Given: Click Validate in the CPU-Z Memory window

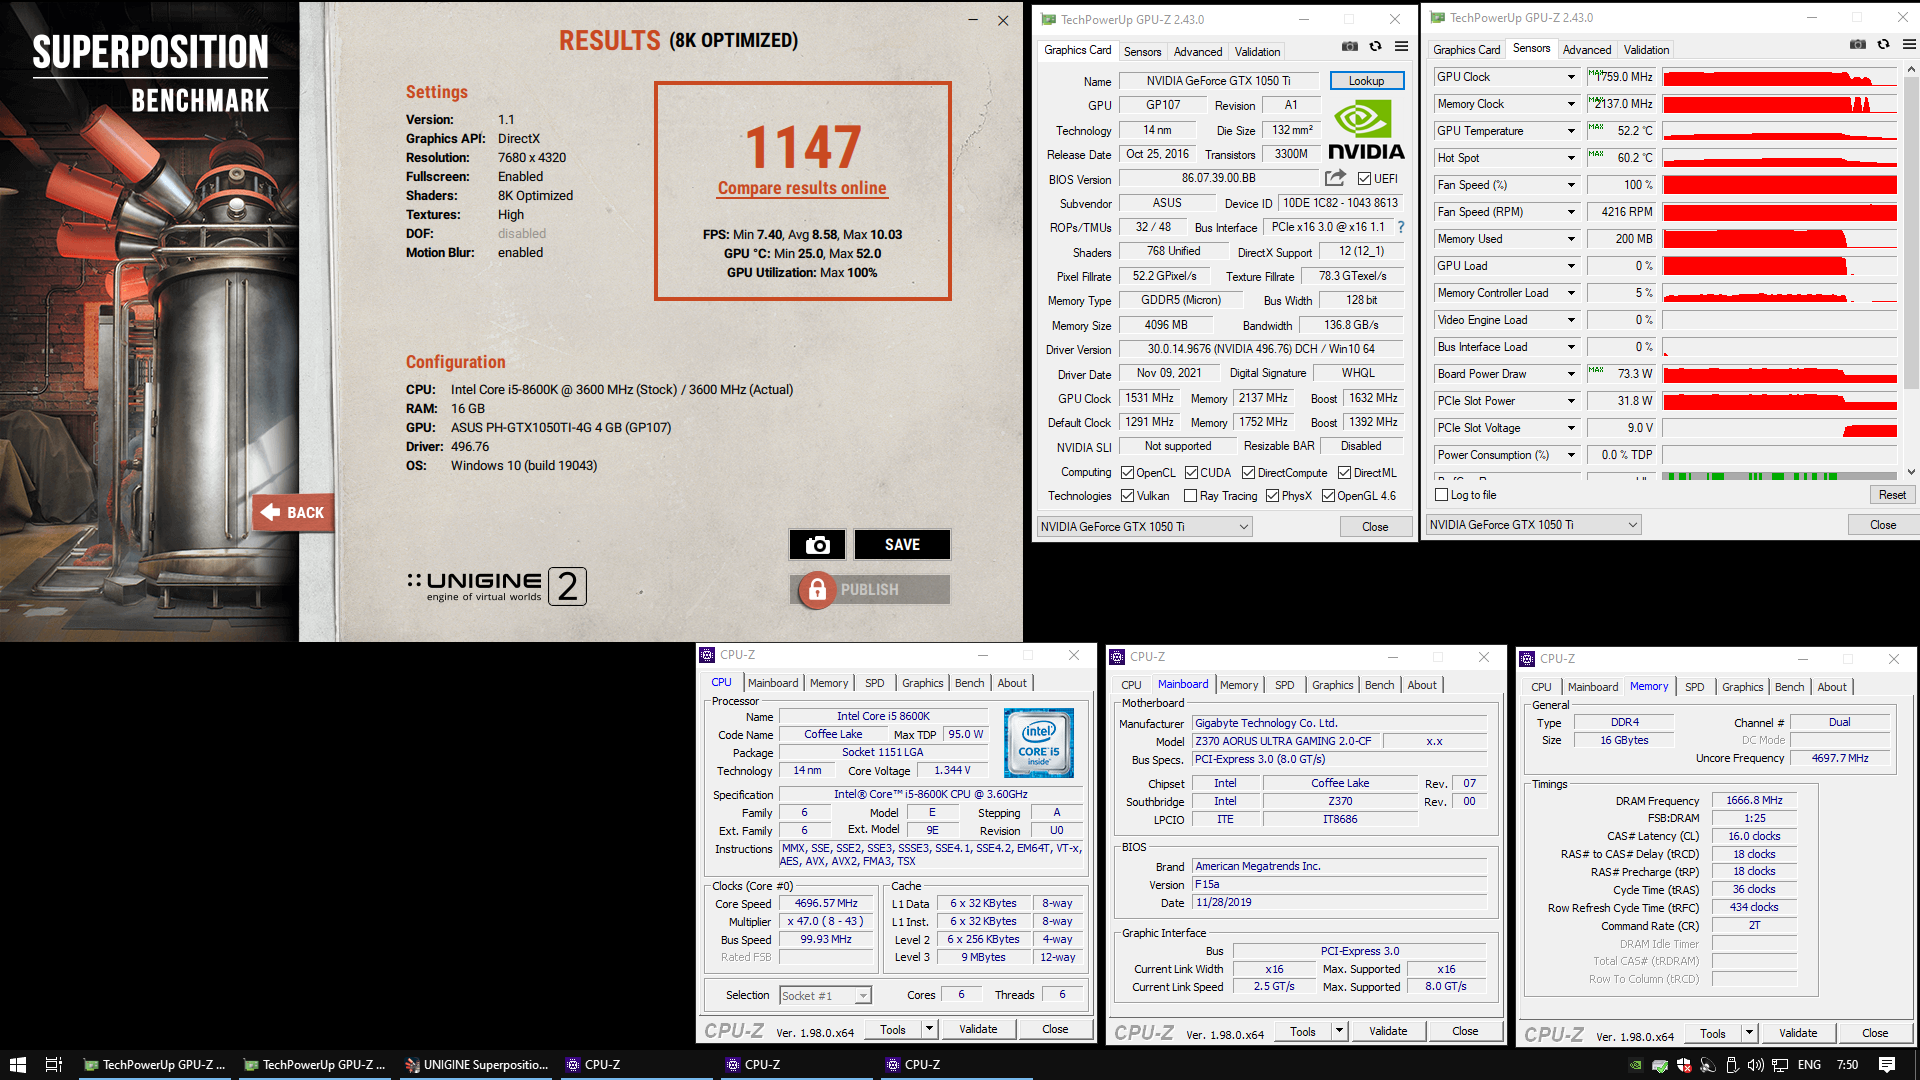Looking at the screenshot, I should [1798, 1033].
